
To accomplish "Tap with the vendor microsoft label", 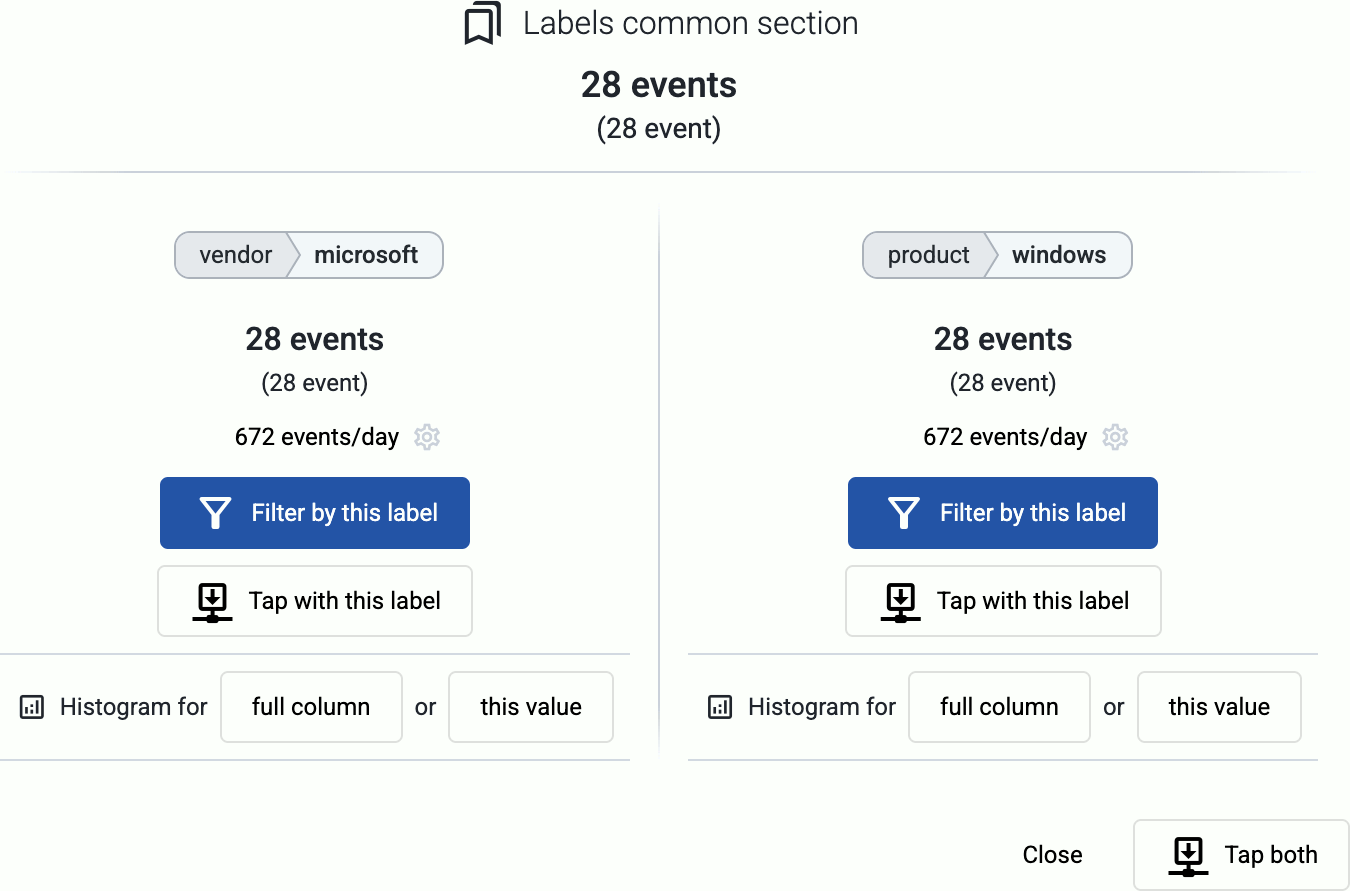I will tap(315, 601).
